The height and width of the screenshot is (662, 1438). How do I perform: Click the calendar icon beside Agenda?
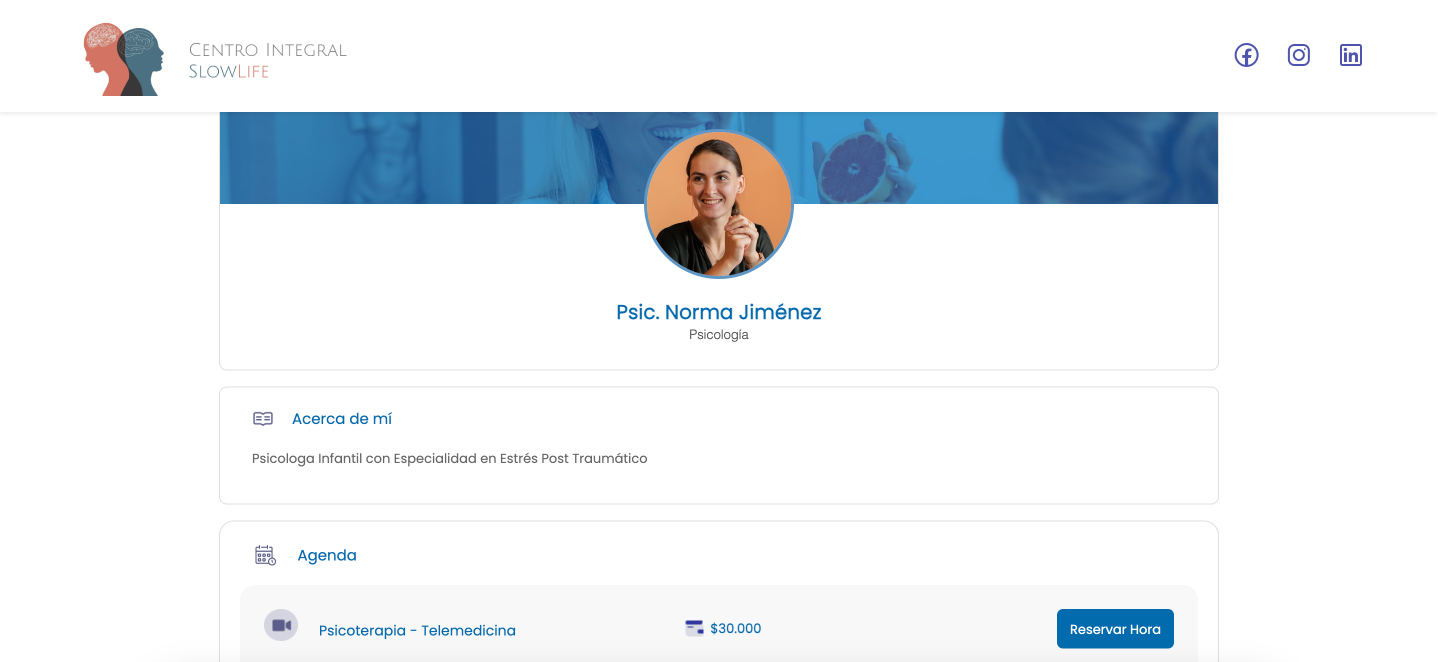point(265,555)
